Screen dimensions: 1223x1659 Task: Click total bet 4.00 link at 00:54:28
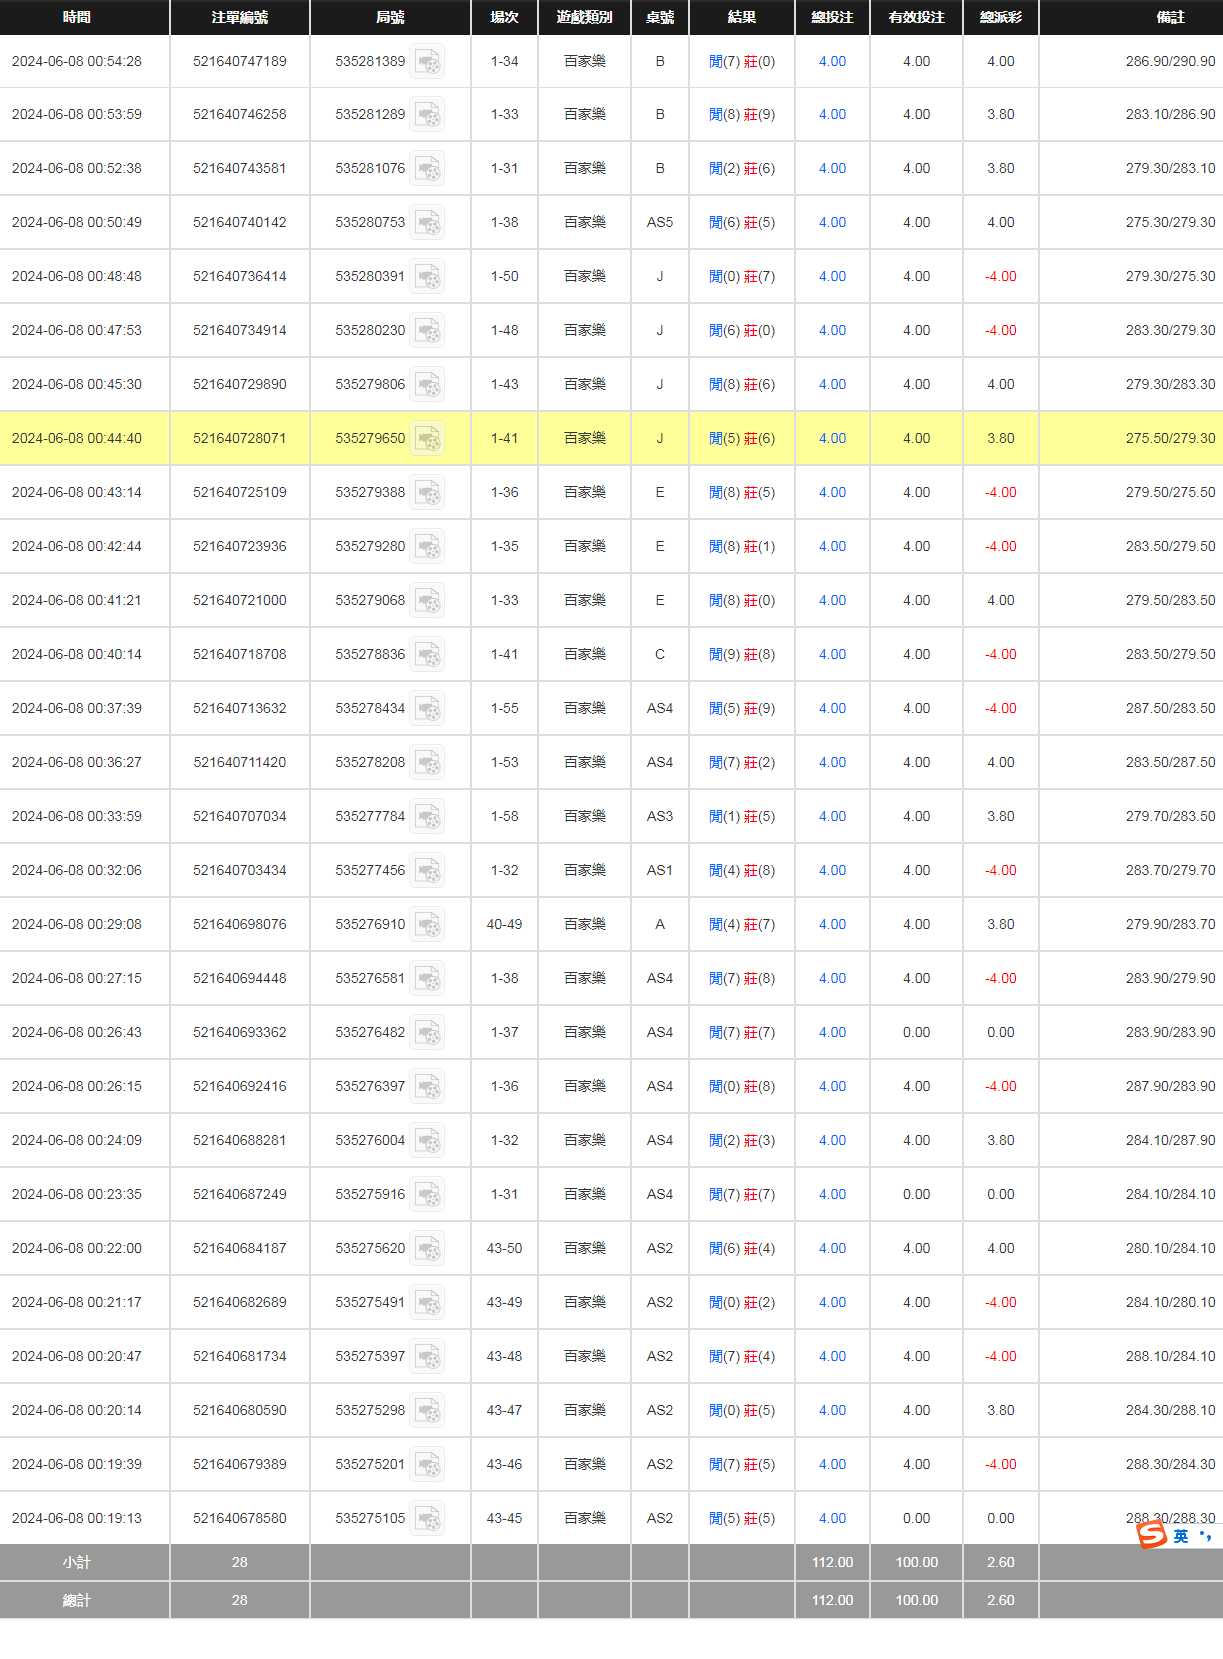tap(832, 61)
